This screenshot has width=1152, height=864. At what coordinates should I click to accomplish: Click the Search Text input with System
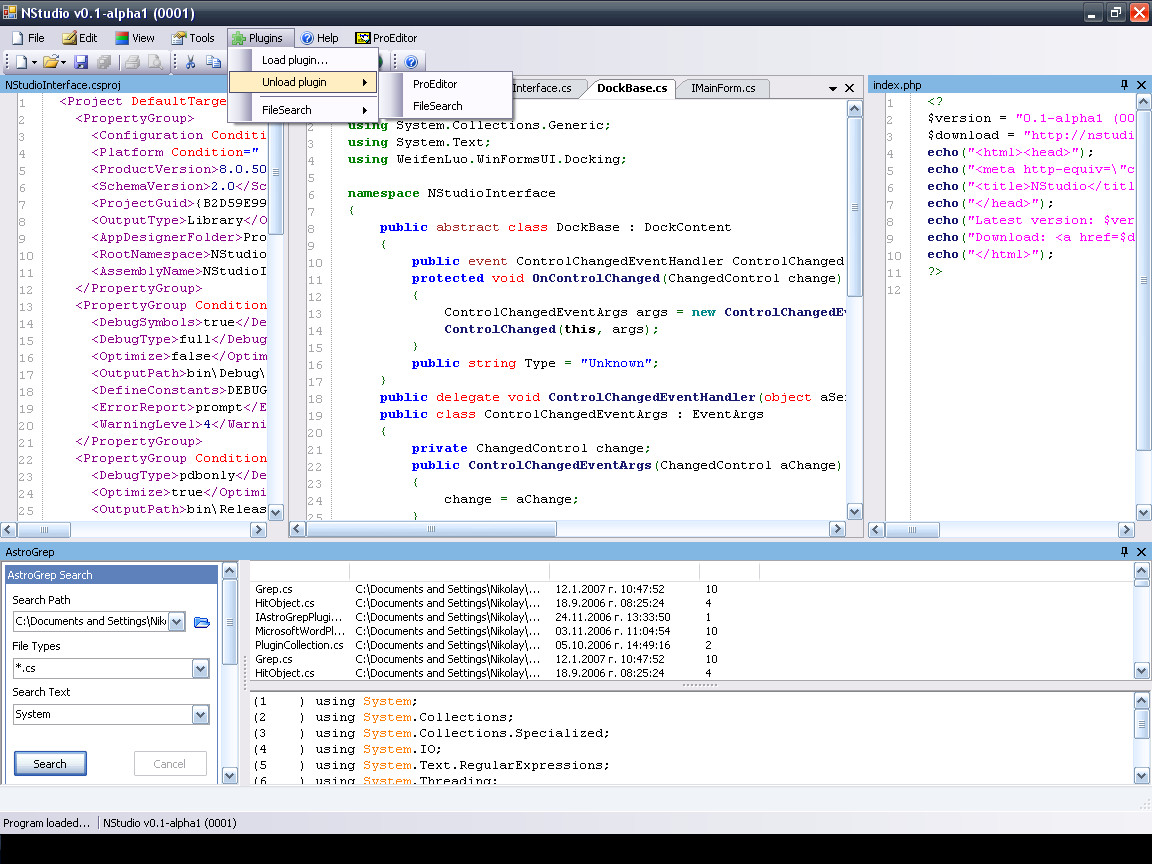point(103,715)
